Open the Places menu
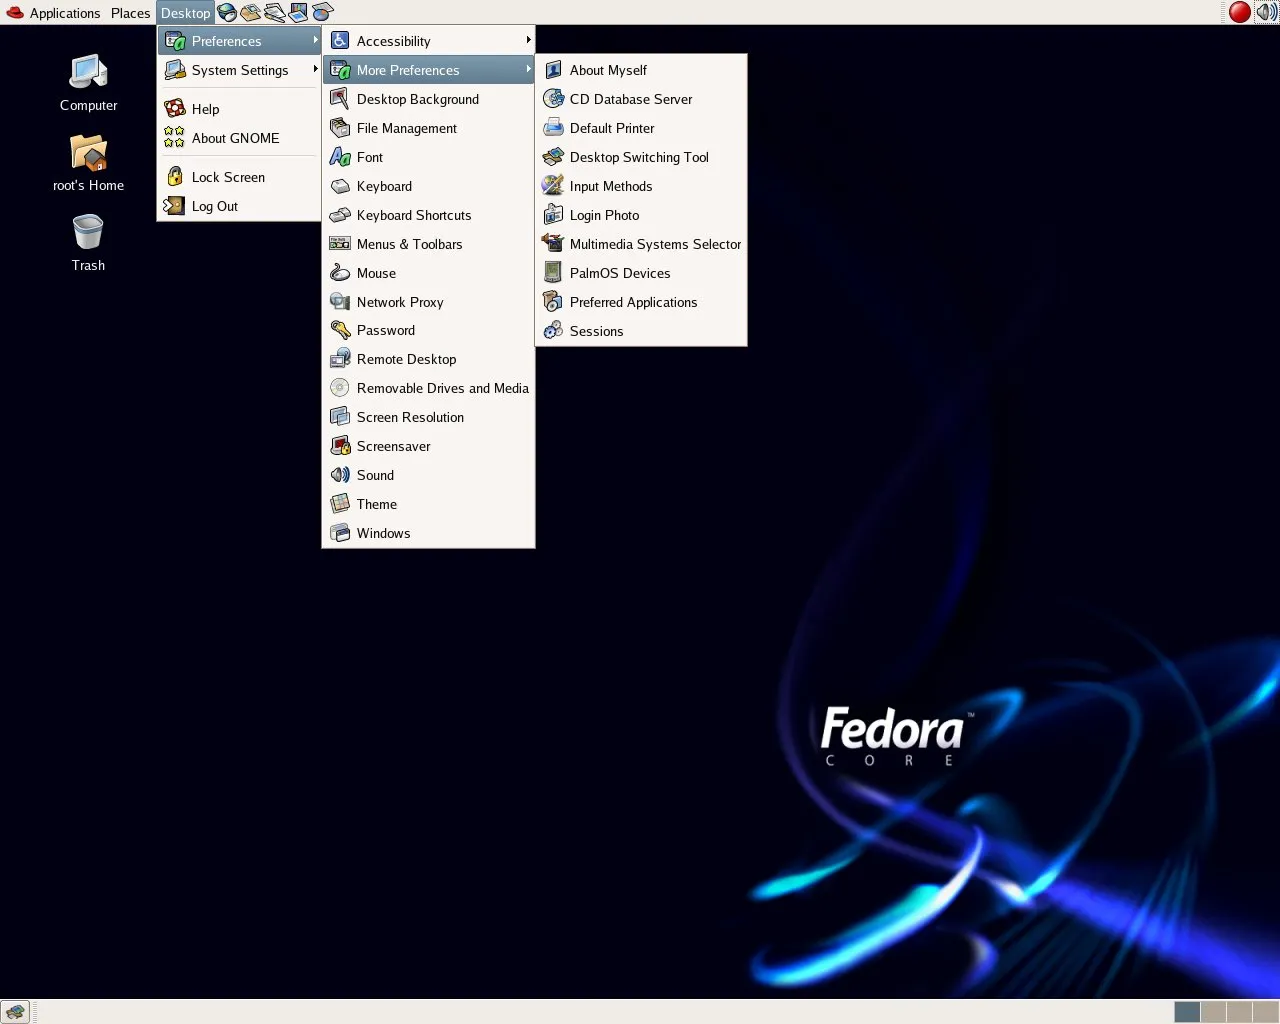This screenshot has height=1024, width=1280. pos(130,13)
